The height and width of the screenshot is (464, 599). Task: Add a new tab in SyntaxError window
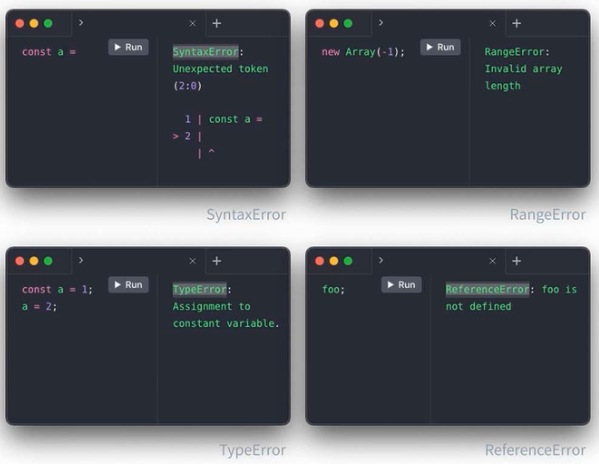pos(217,23)
